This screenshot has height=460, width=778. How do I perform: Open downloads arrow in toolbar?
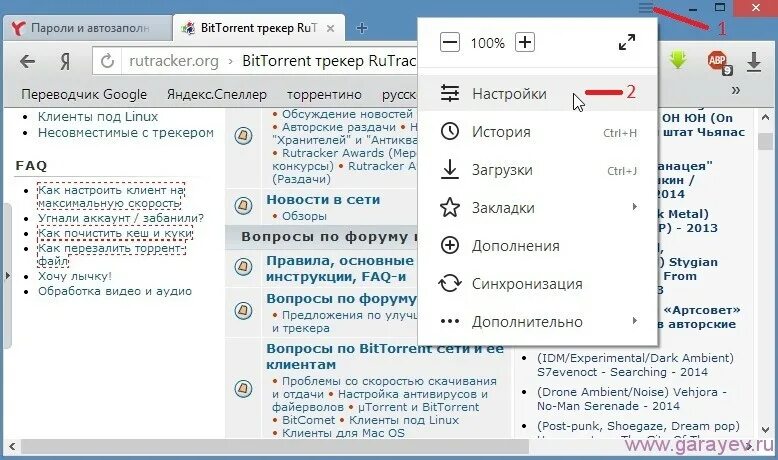click(754, 62)
